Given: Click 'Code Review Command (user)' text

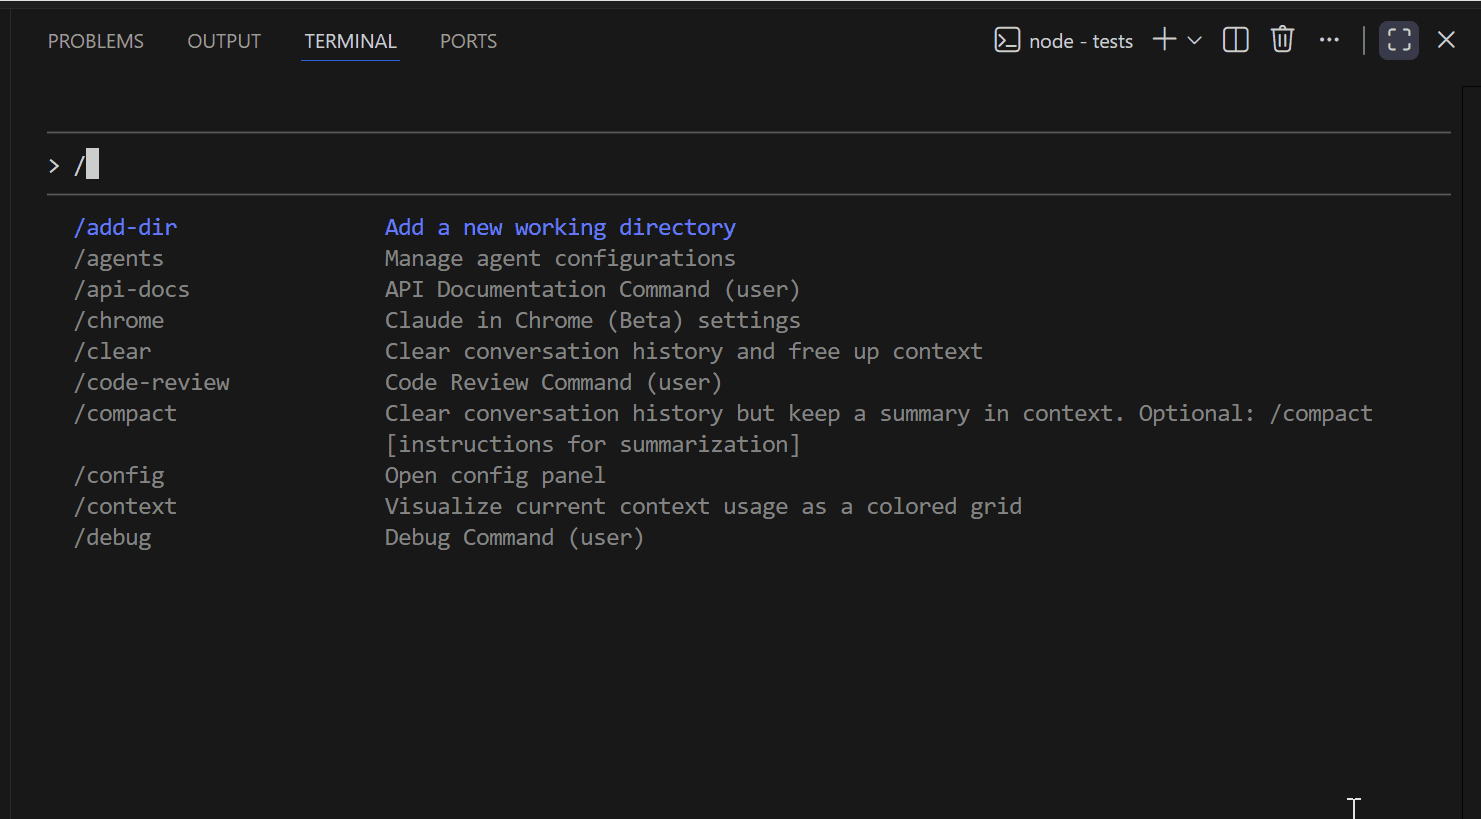Looking at the screenshot, I should tap(553, 382).
